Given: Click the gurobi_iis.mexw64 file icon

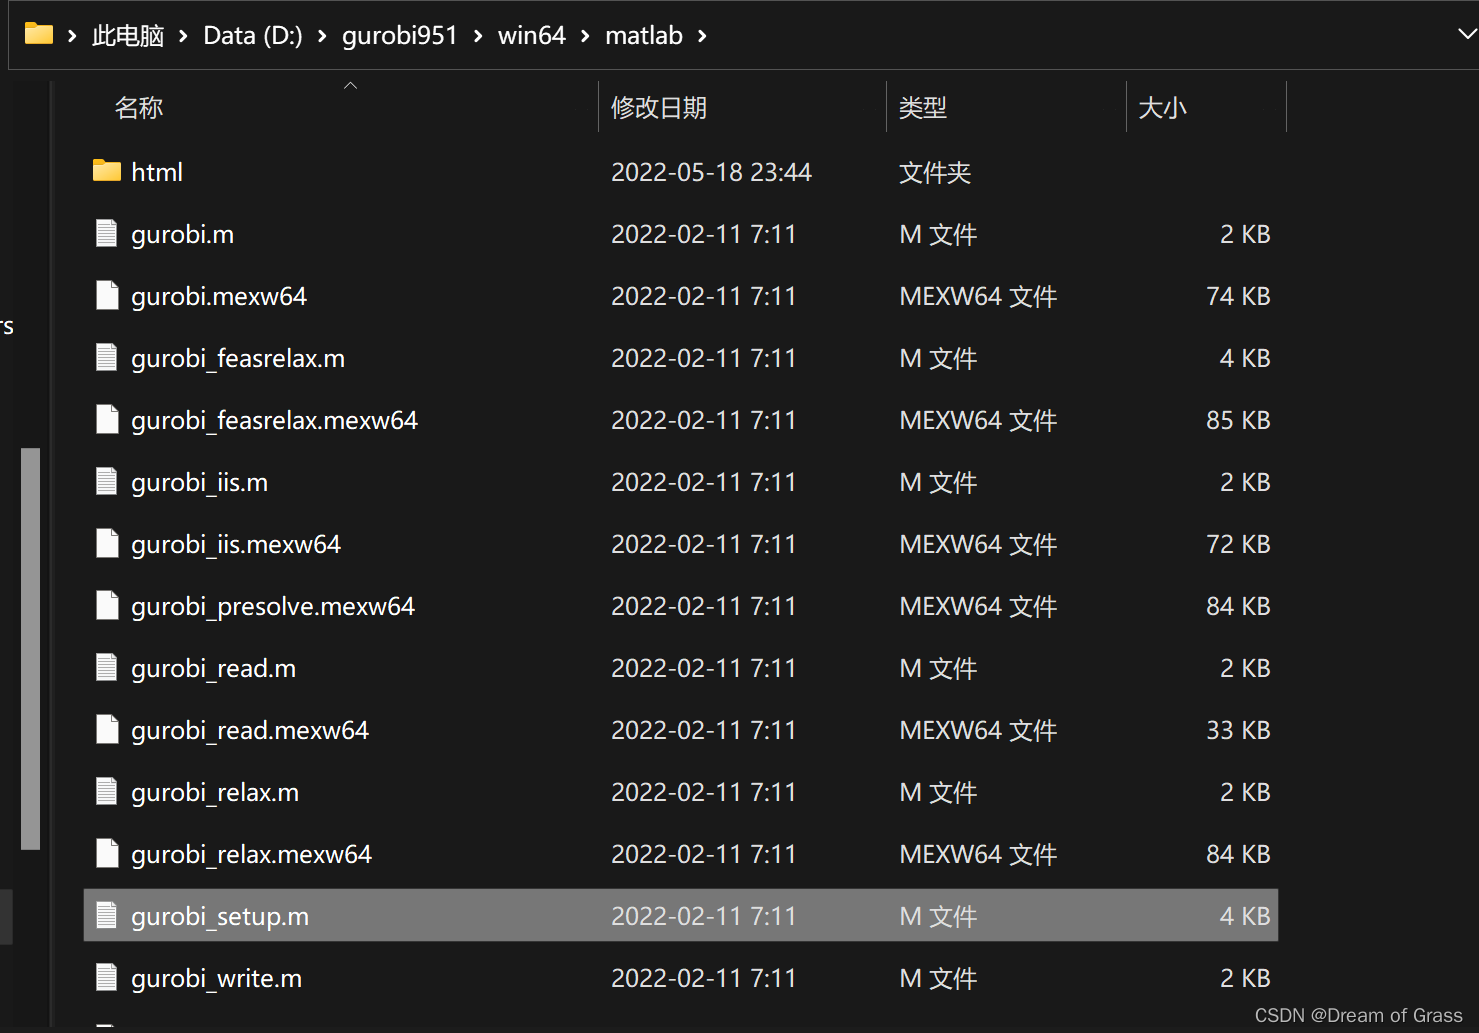Looking at the screenshot, I should 107,543.
